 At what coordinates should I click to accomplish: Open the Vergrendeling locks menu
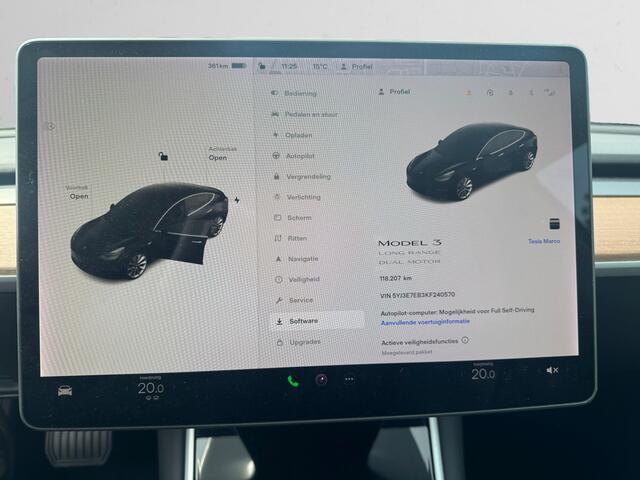(x=302, y=176)
